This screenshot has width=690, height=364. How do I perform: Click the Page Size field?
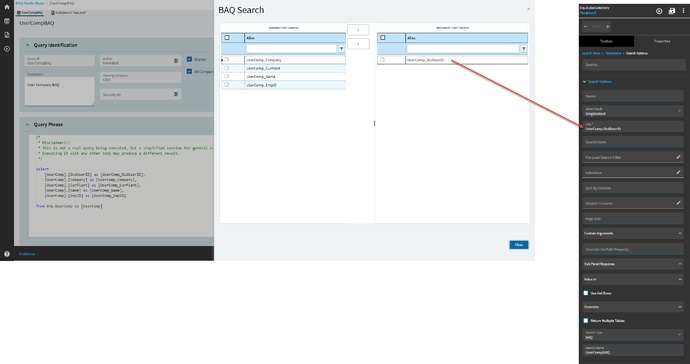[x=633, y=218]
